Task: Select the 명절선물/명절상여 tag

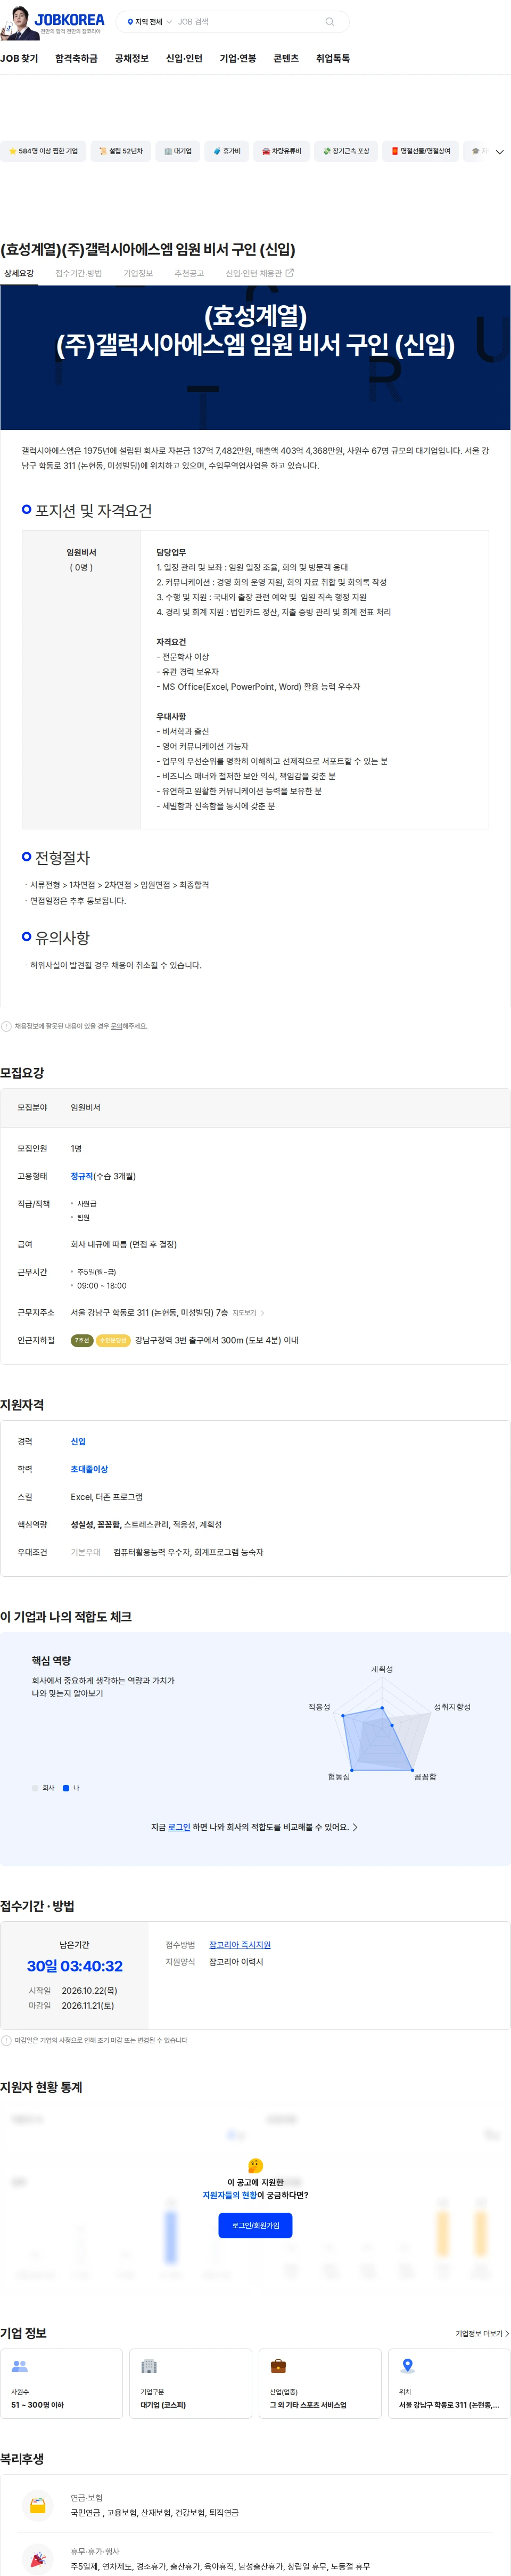Action: click(420, 151)
